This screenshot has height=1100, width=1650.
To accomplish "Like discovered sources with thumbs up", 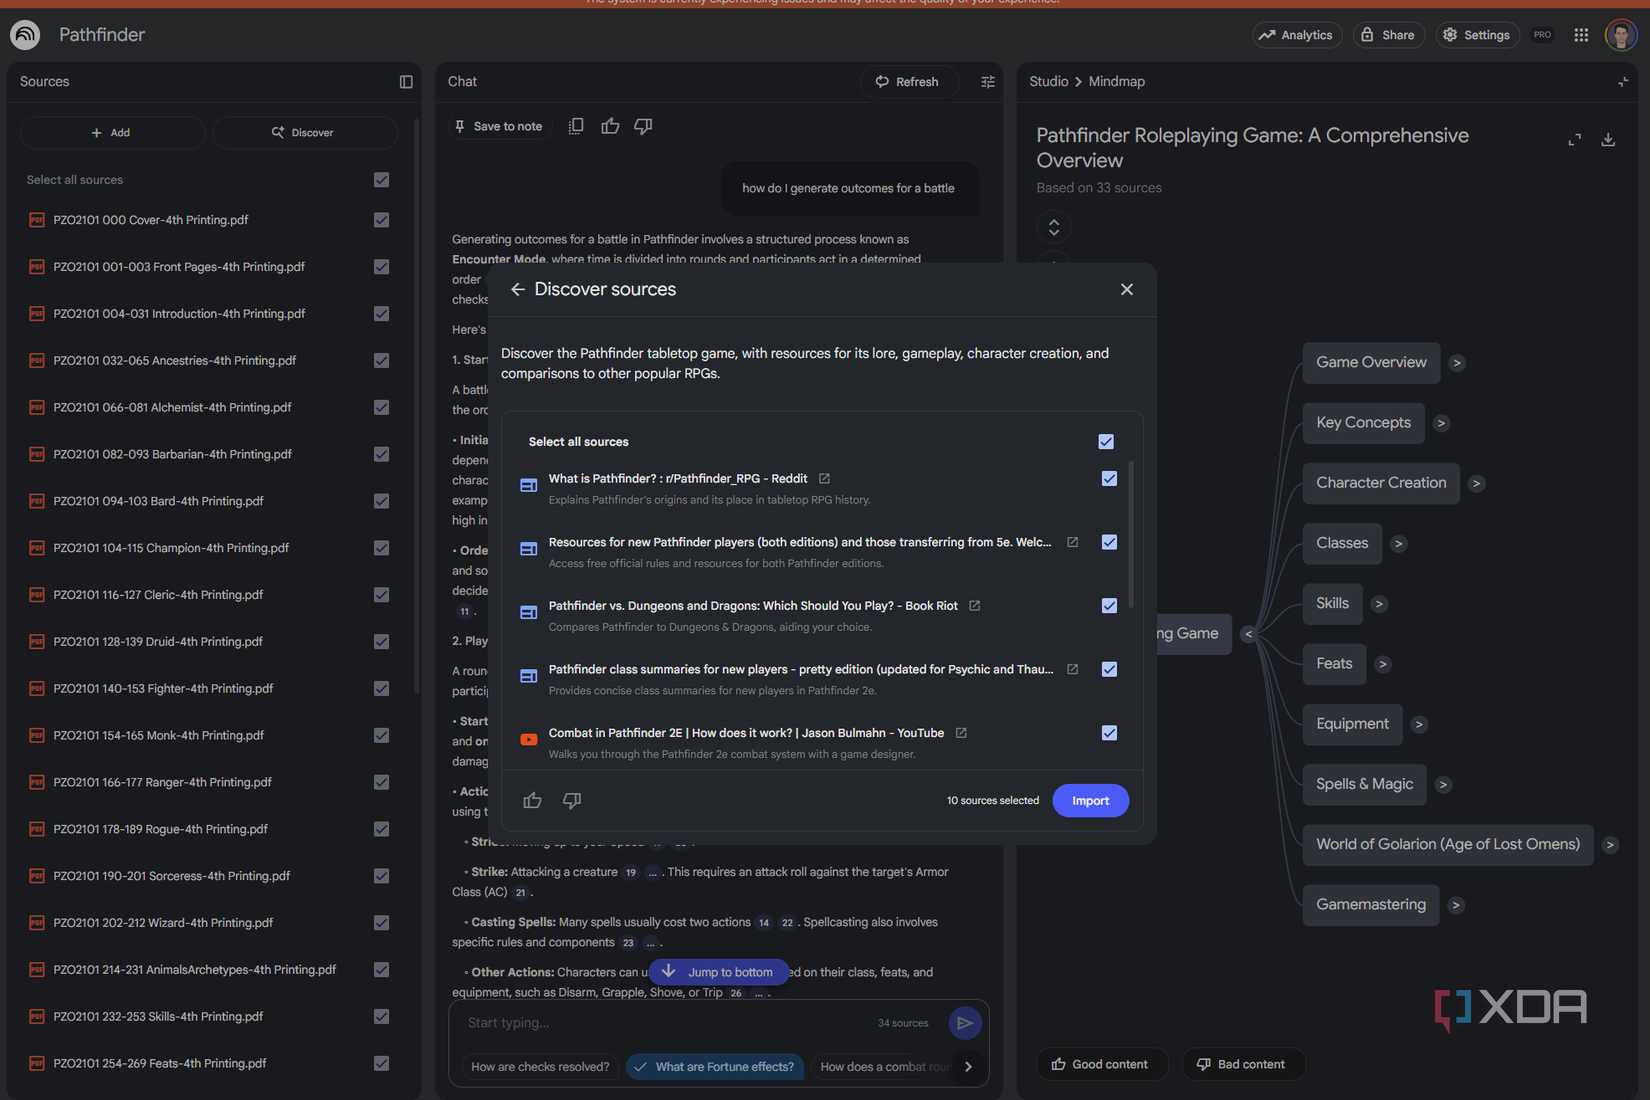I will [532, 800].
